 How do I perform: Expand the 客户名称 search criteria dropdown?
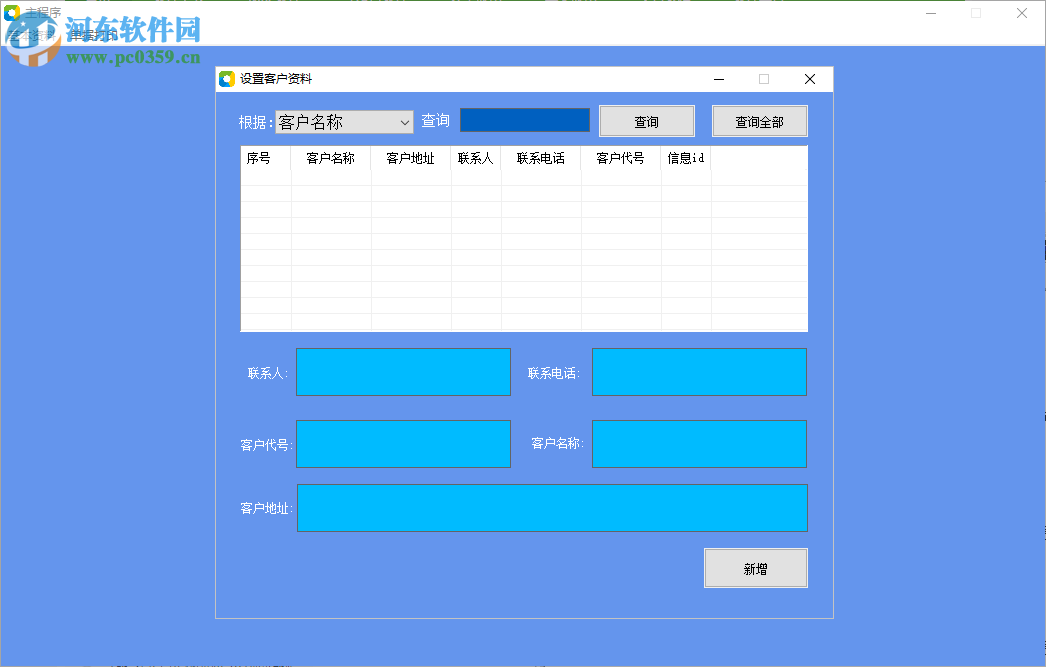(404, 120)
